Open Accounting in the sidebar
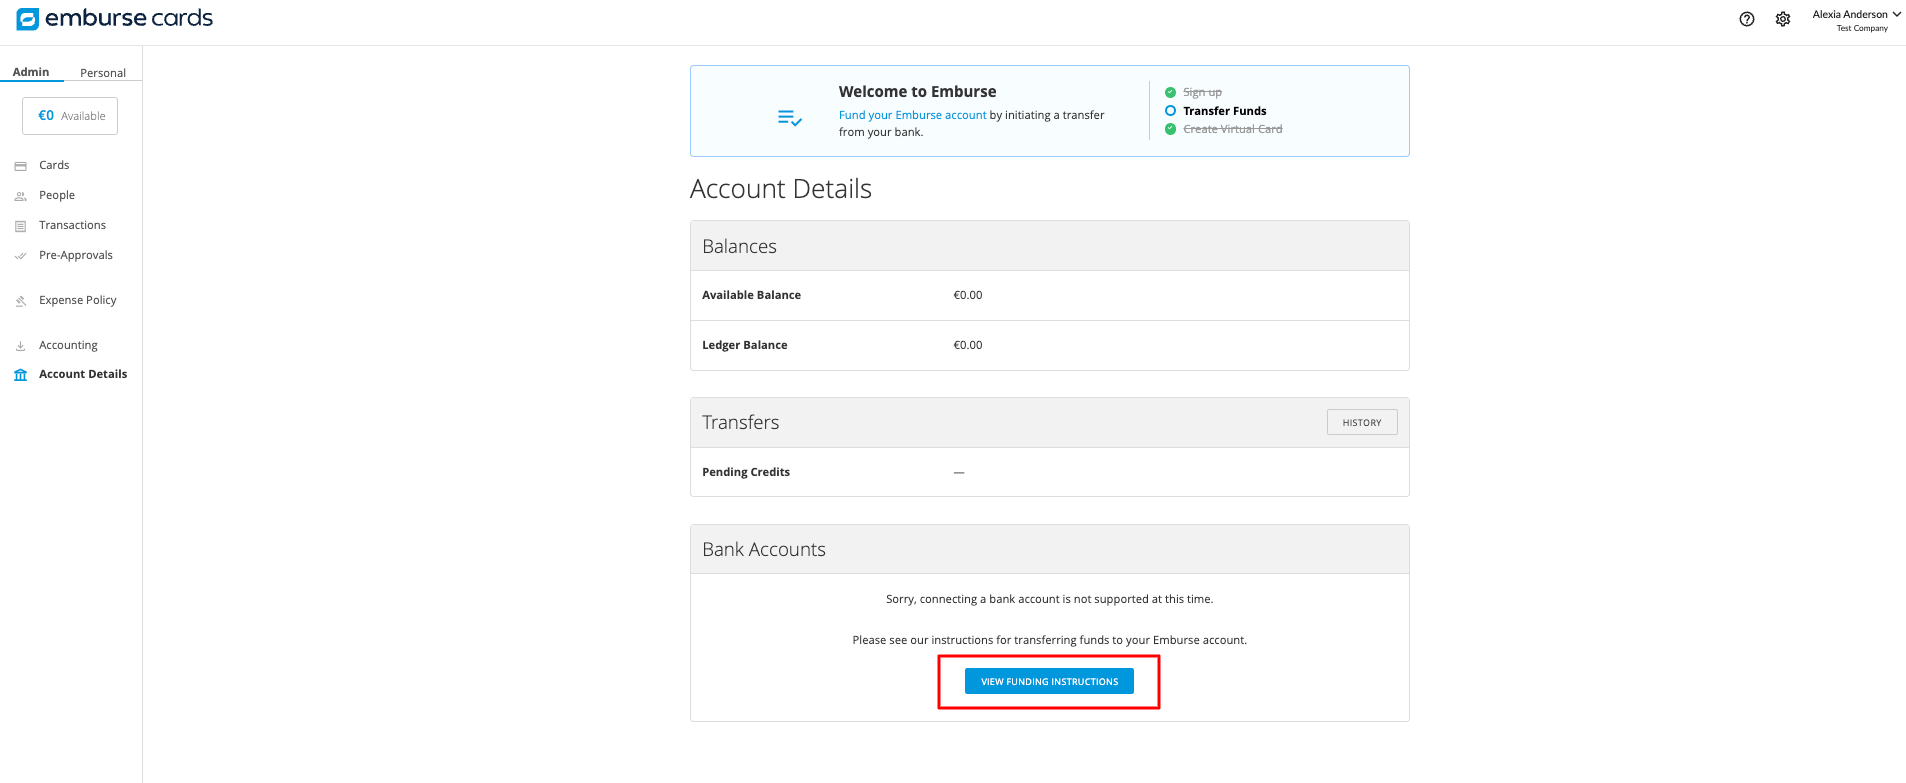The width and height of the screenshot is (1906, 783). pos(68,345)
